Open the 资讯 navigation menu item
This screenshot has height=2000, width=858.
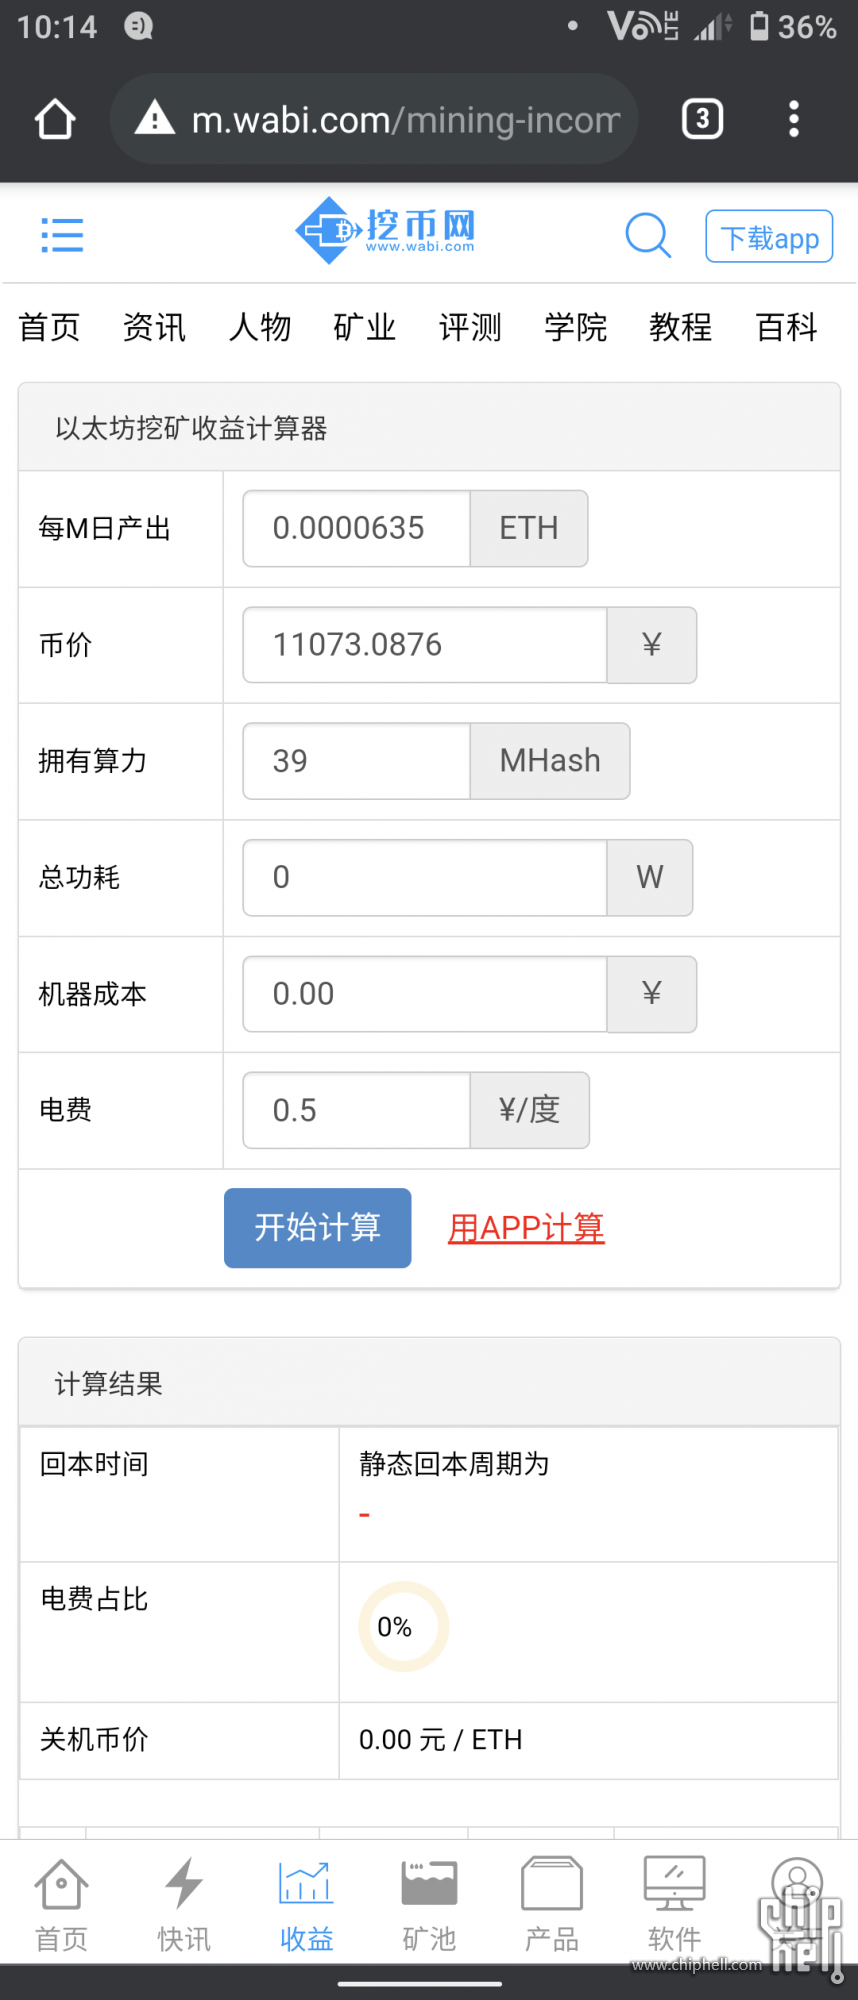coord(154,327)
